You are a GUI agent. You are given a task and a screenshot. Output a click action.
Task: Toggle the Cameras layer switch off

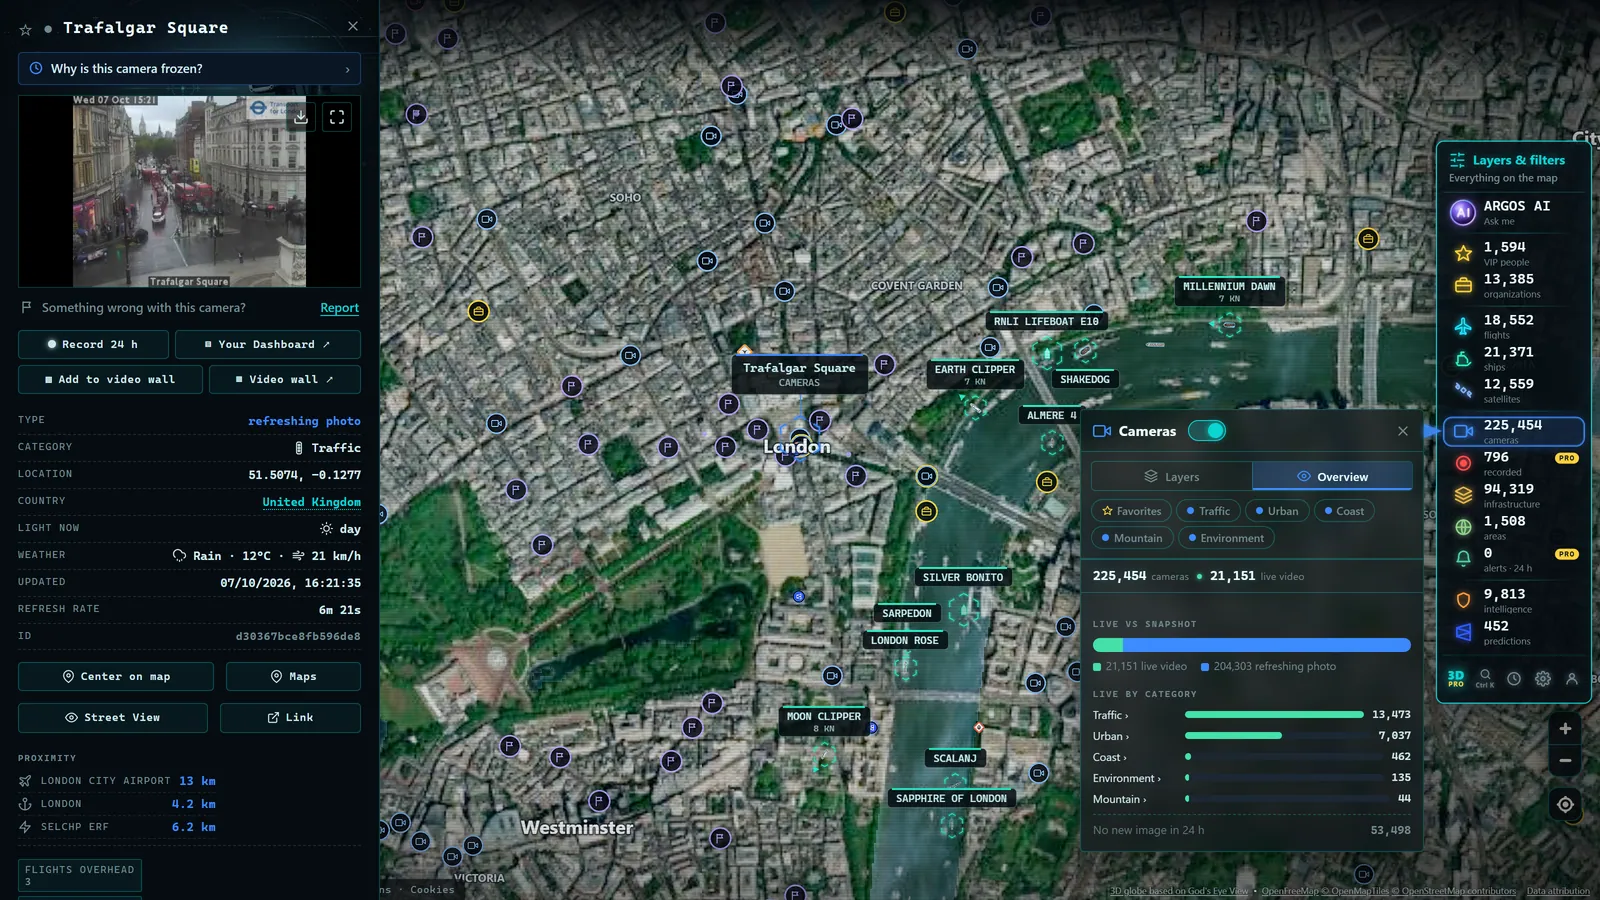click(1207, 431)
